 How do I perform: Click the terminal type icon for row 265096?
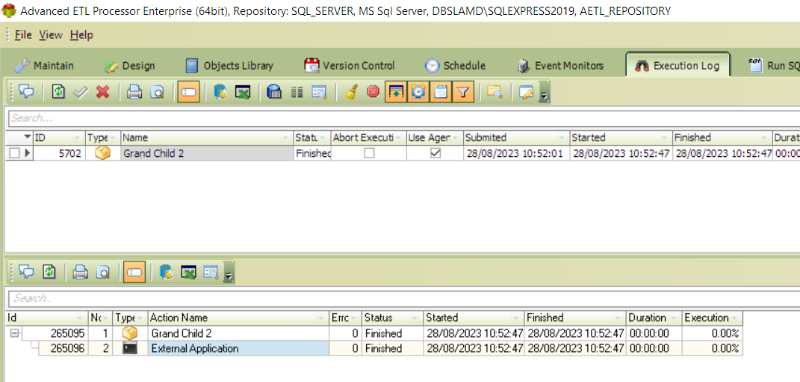(x=130, y=349)
